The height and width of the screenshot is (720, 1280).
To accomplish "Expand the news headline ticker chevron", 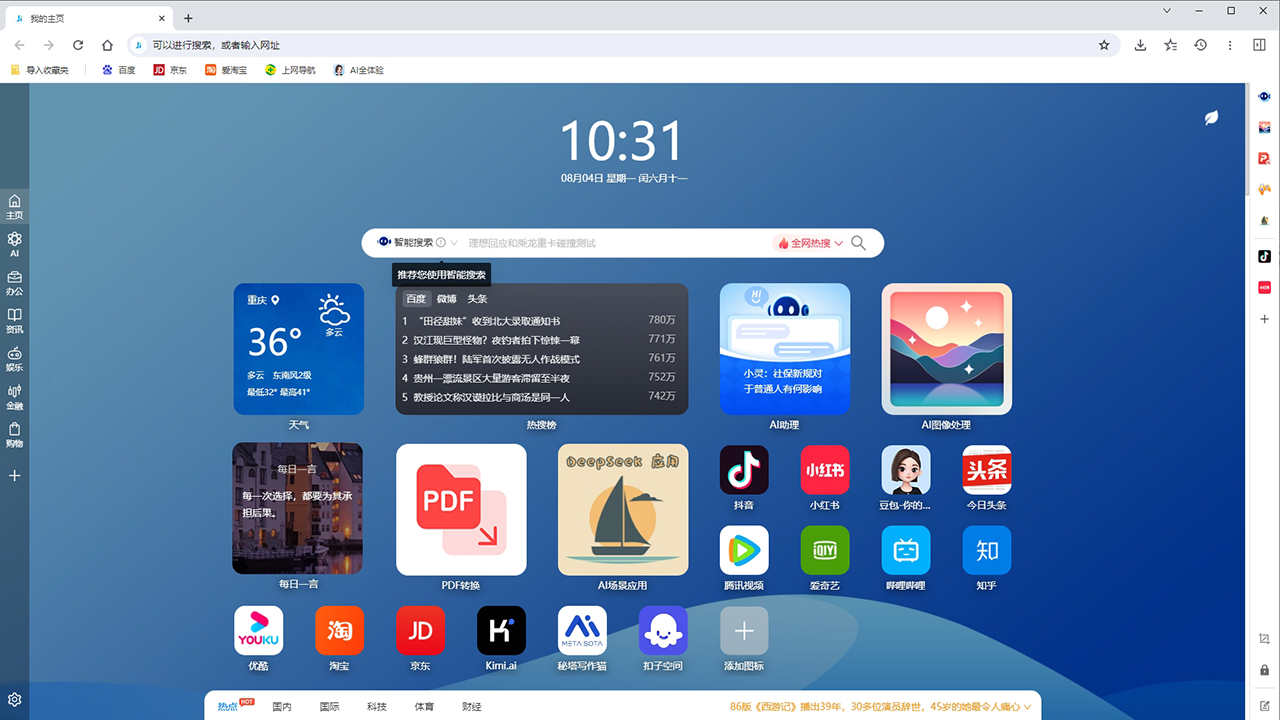I will tap(1027, 707).
